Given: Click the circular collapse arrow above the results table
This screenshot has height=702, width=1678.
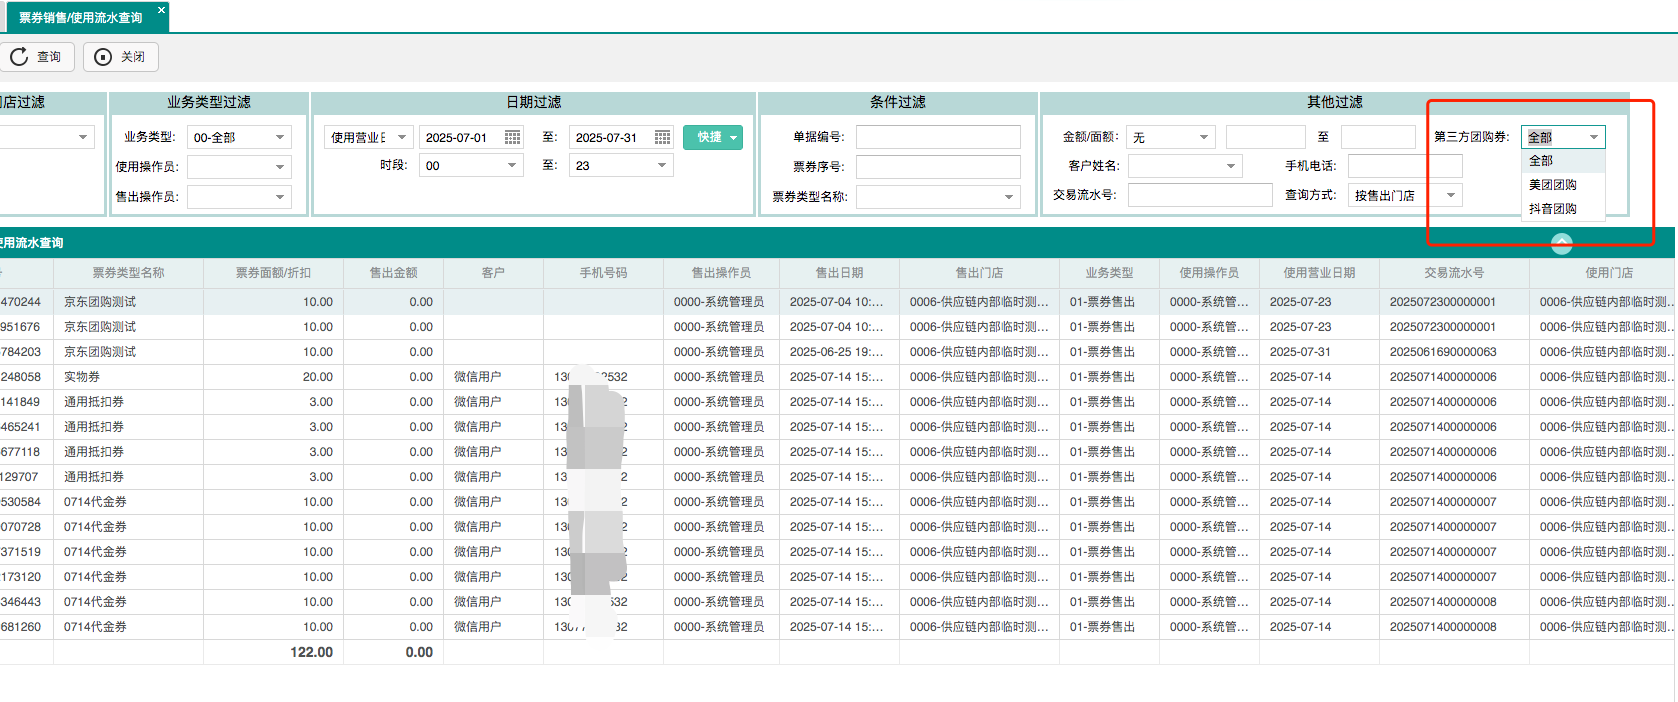Looking at the screenshot, I should pyautogui.click(x=1561, y=243).
